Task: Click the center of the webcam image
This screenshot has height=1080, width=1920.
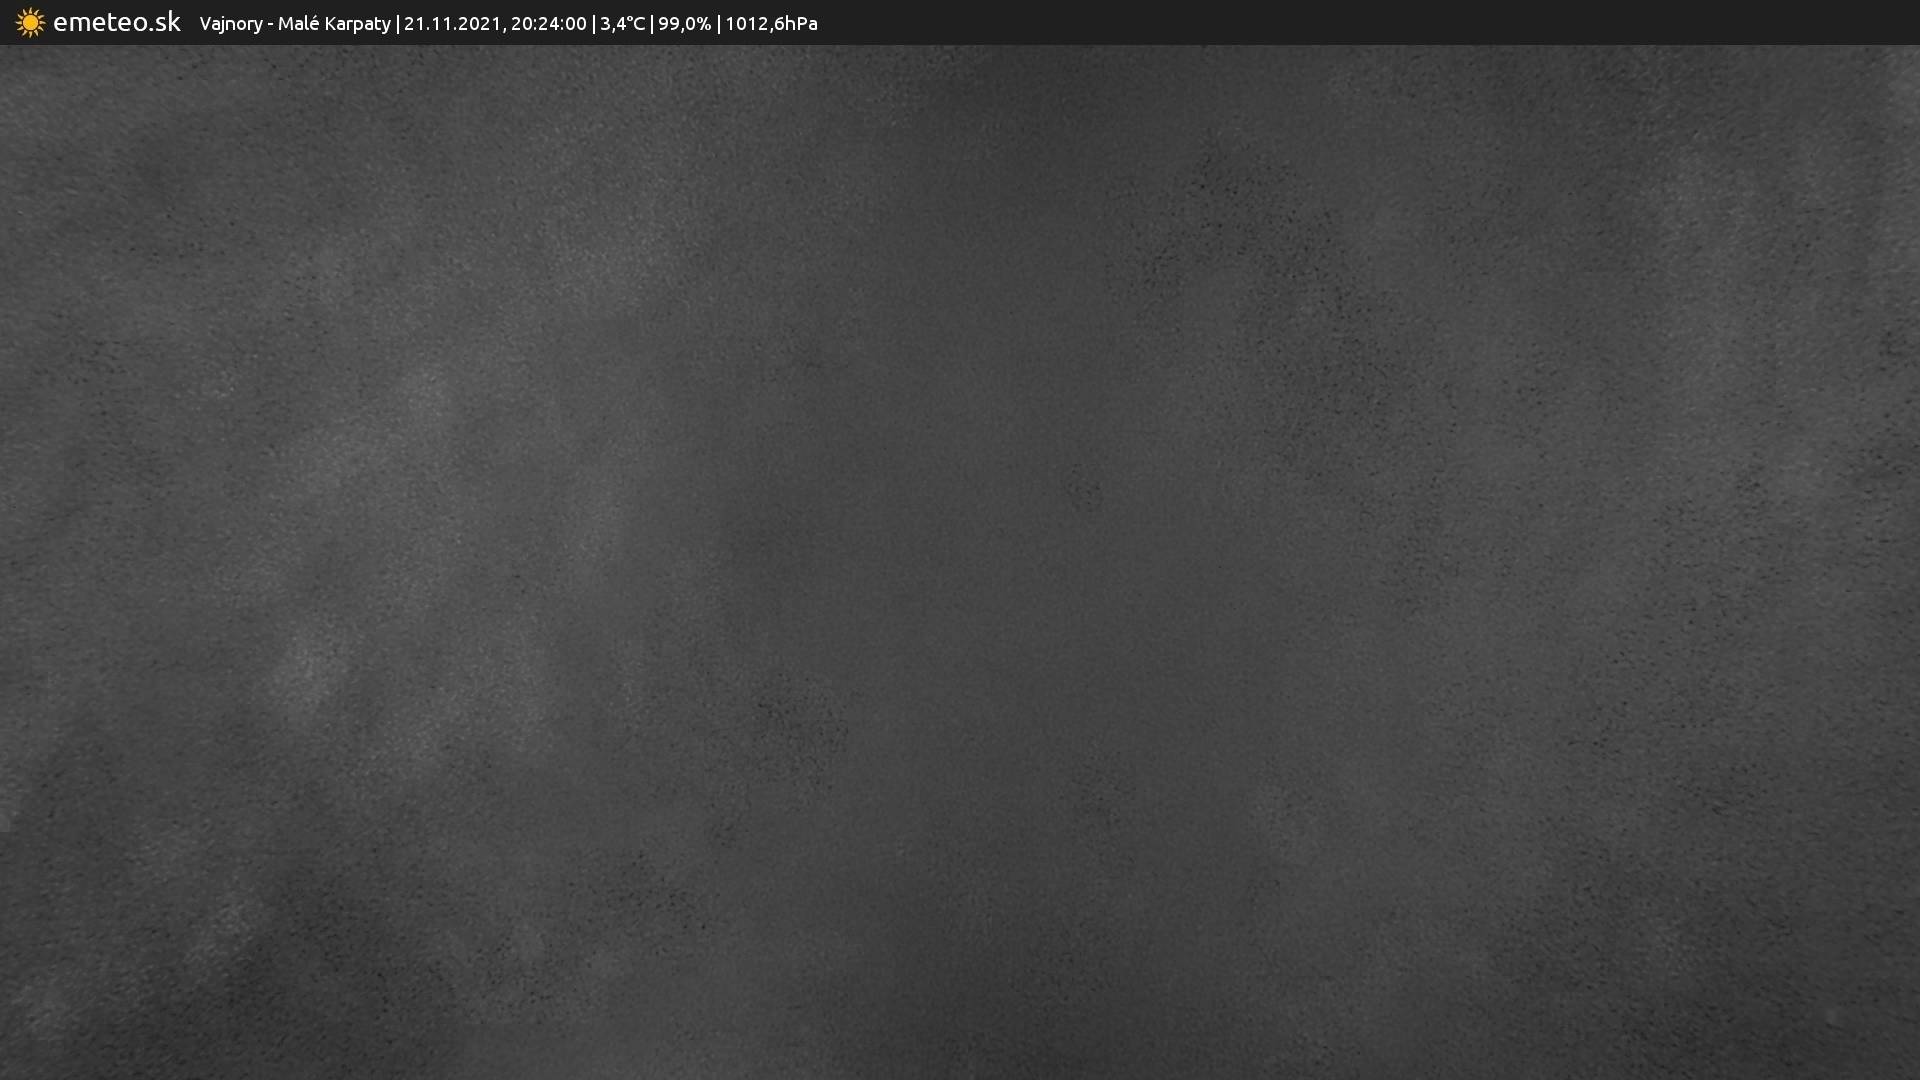Action: tap(960, 562)
